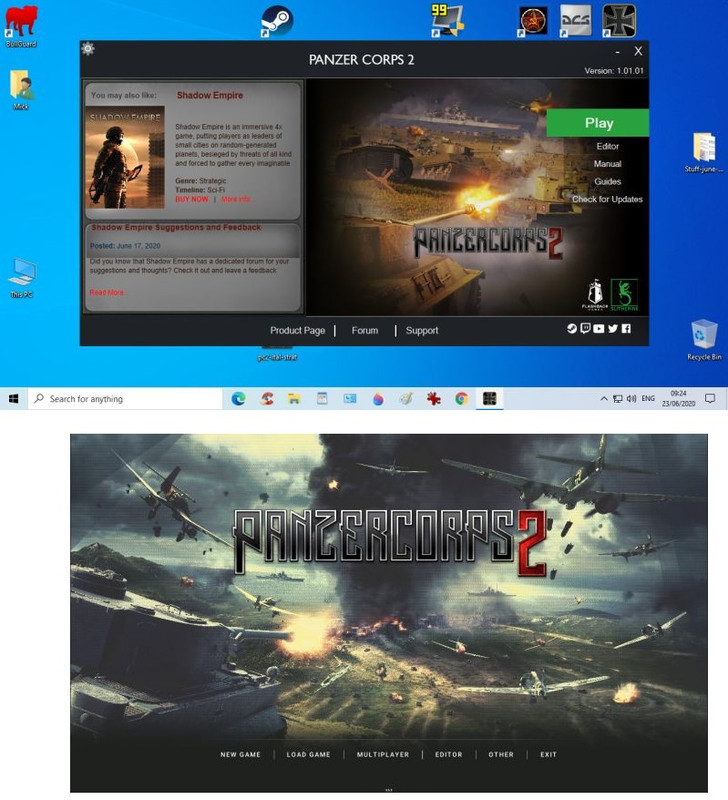Click the Shadow Empire title link
728x800 pixels.
click(210, 95)
